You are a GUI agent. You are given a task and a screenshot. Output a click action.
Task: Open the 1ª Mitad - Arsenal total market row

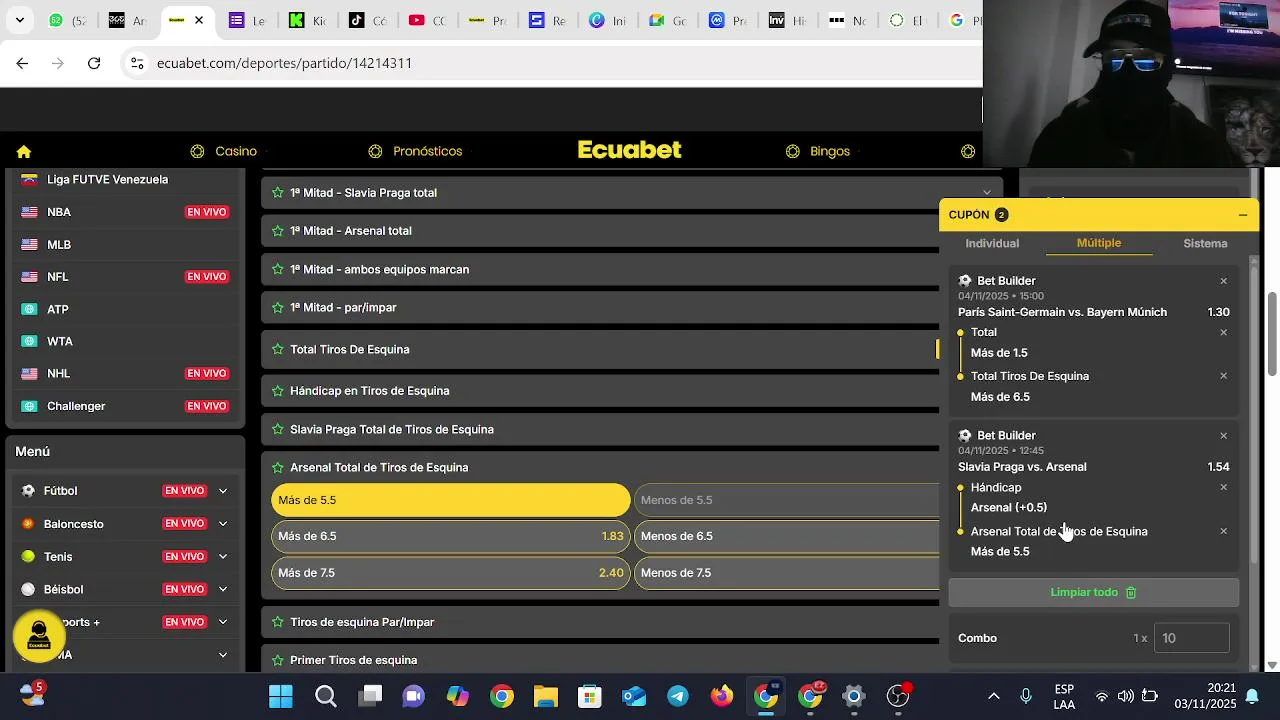600,231
